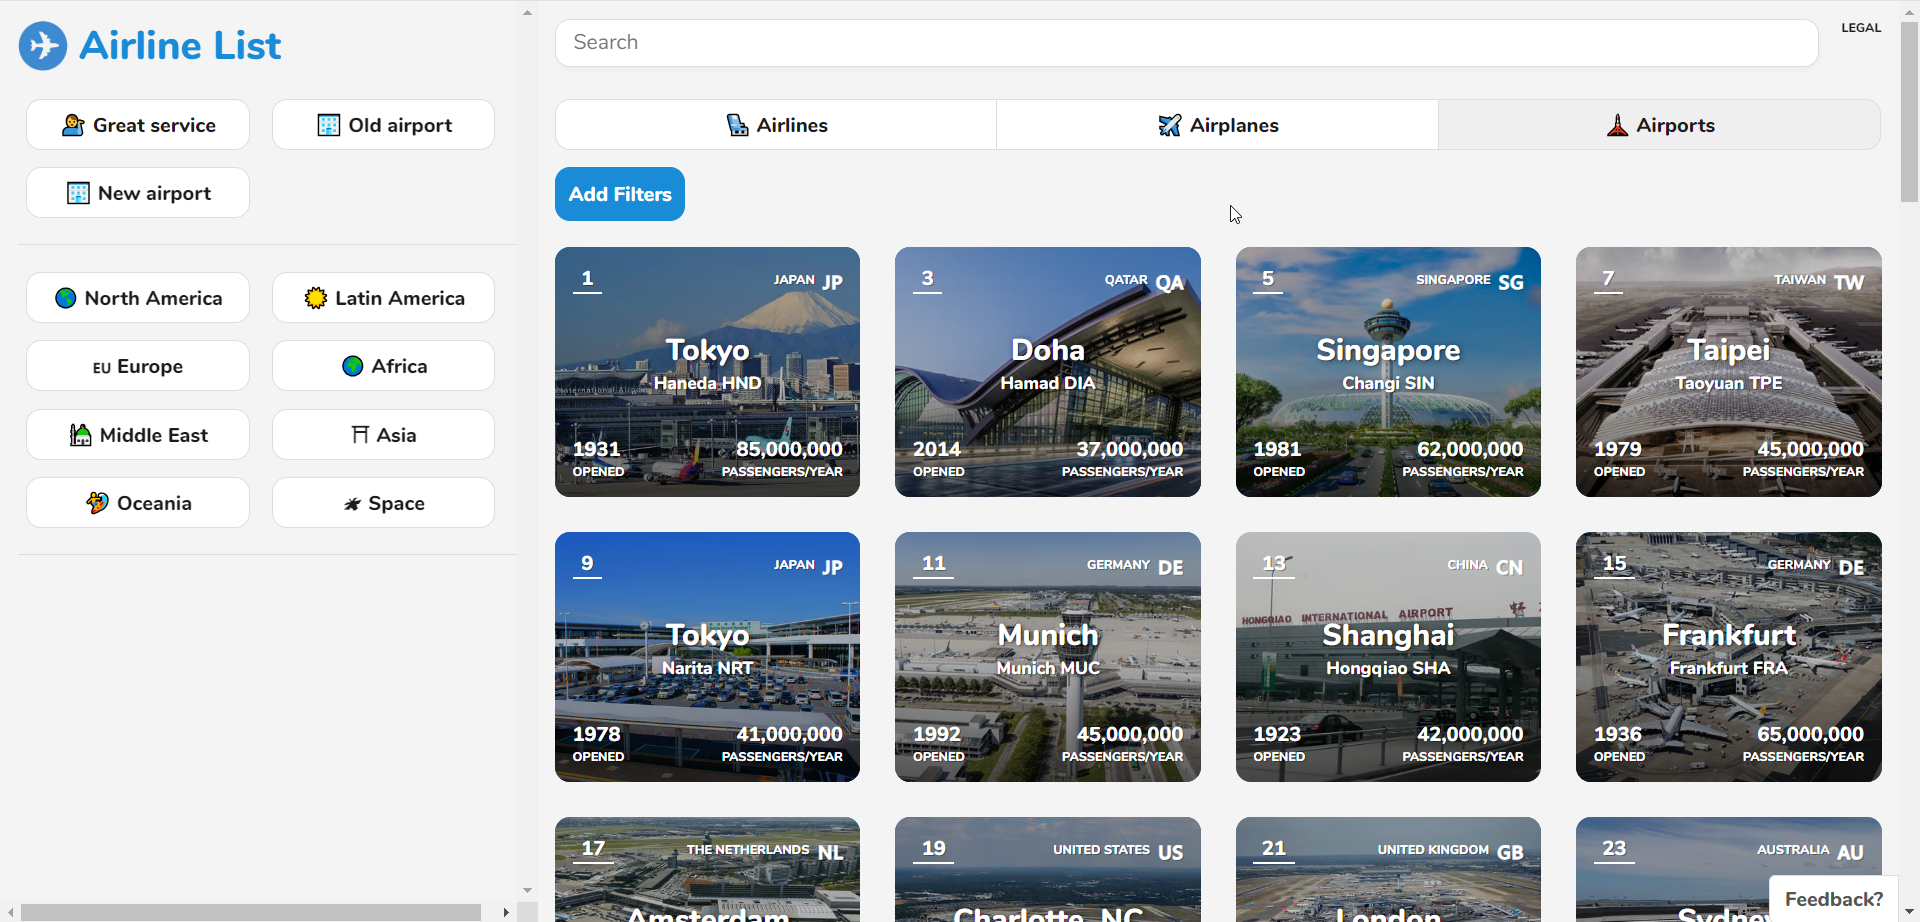Click the sidebar horizontal scrollbar
The height and width of the screenshot is (922, 1920).
coord(250,912)
